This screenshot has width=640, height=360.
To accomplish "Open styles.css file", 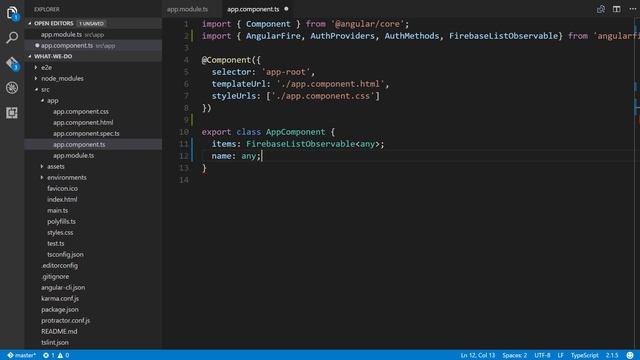I will (60, 233).
